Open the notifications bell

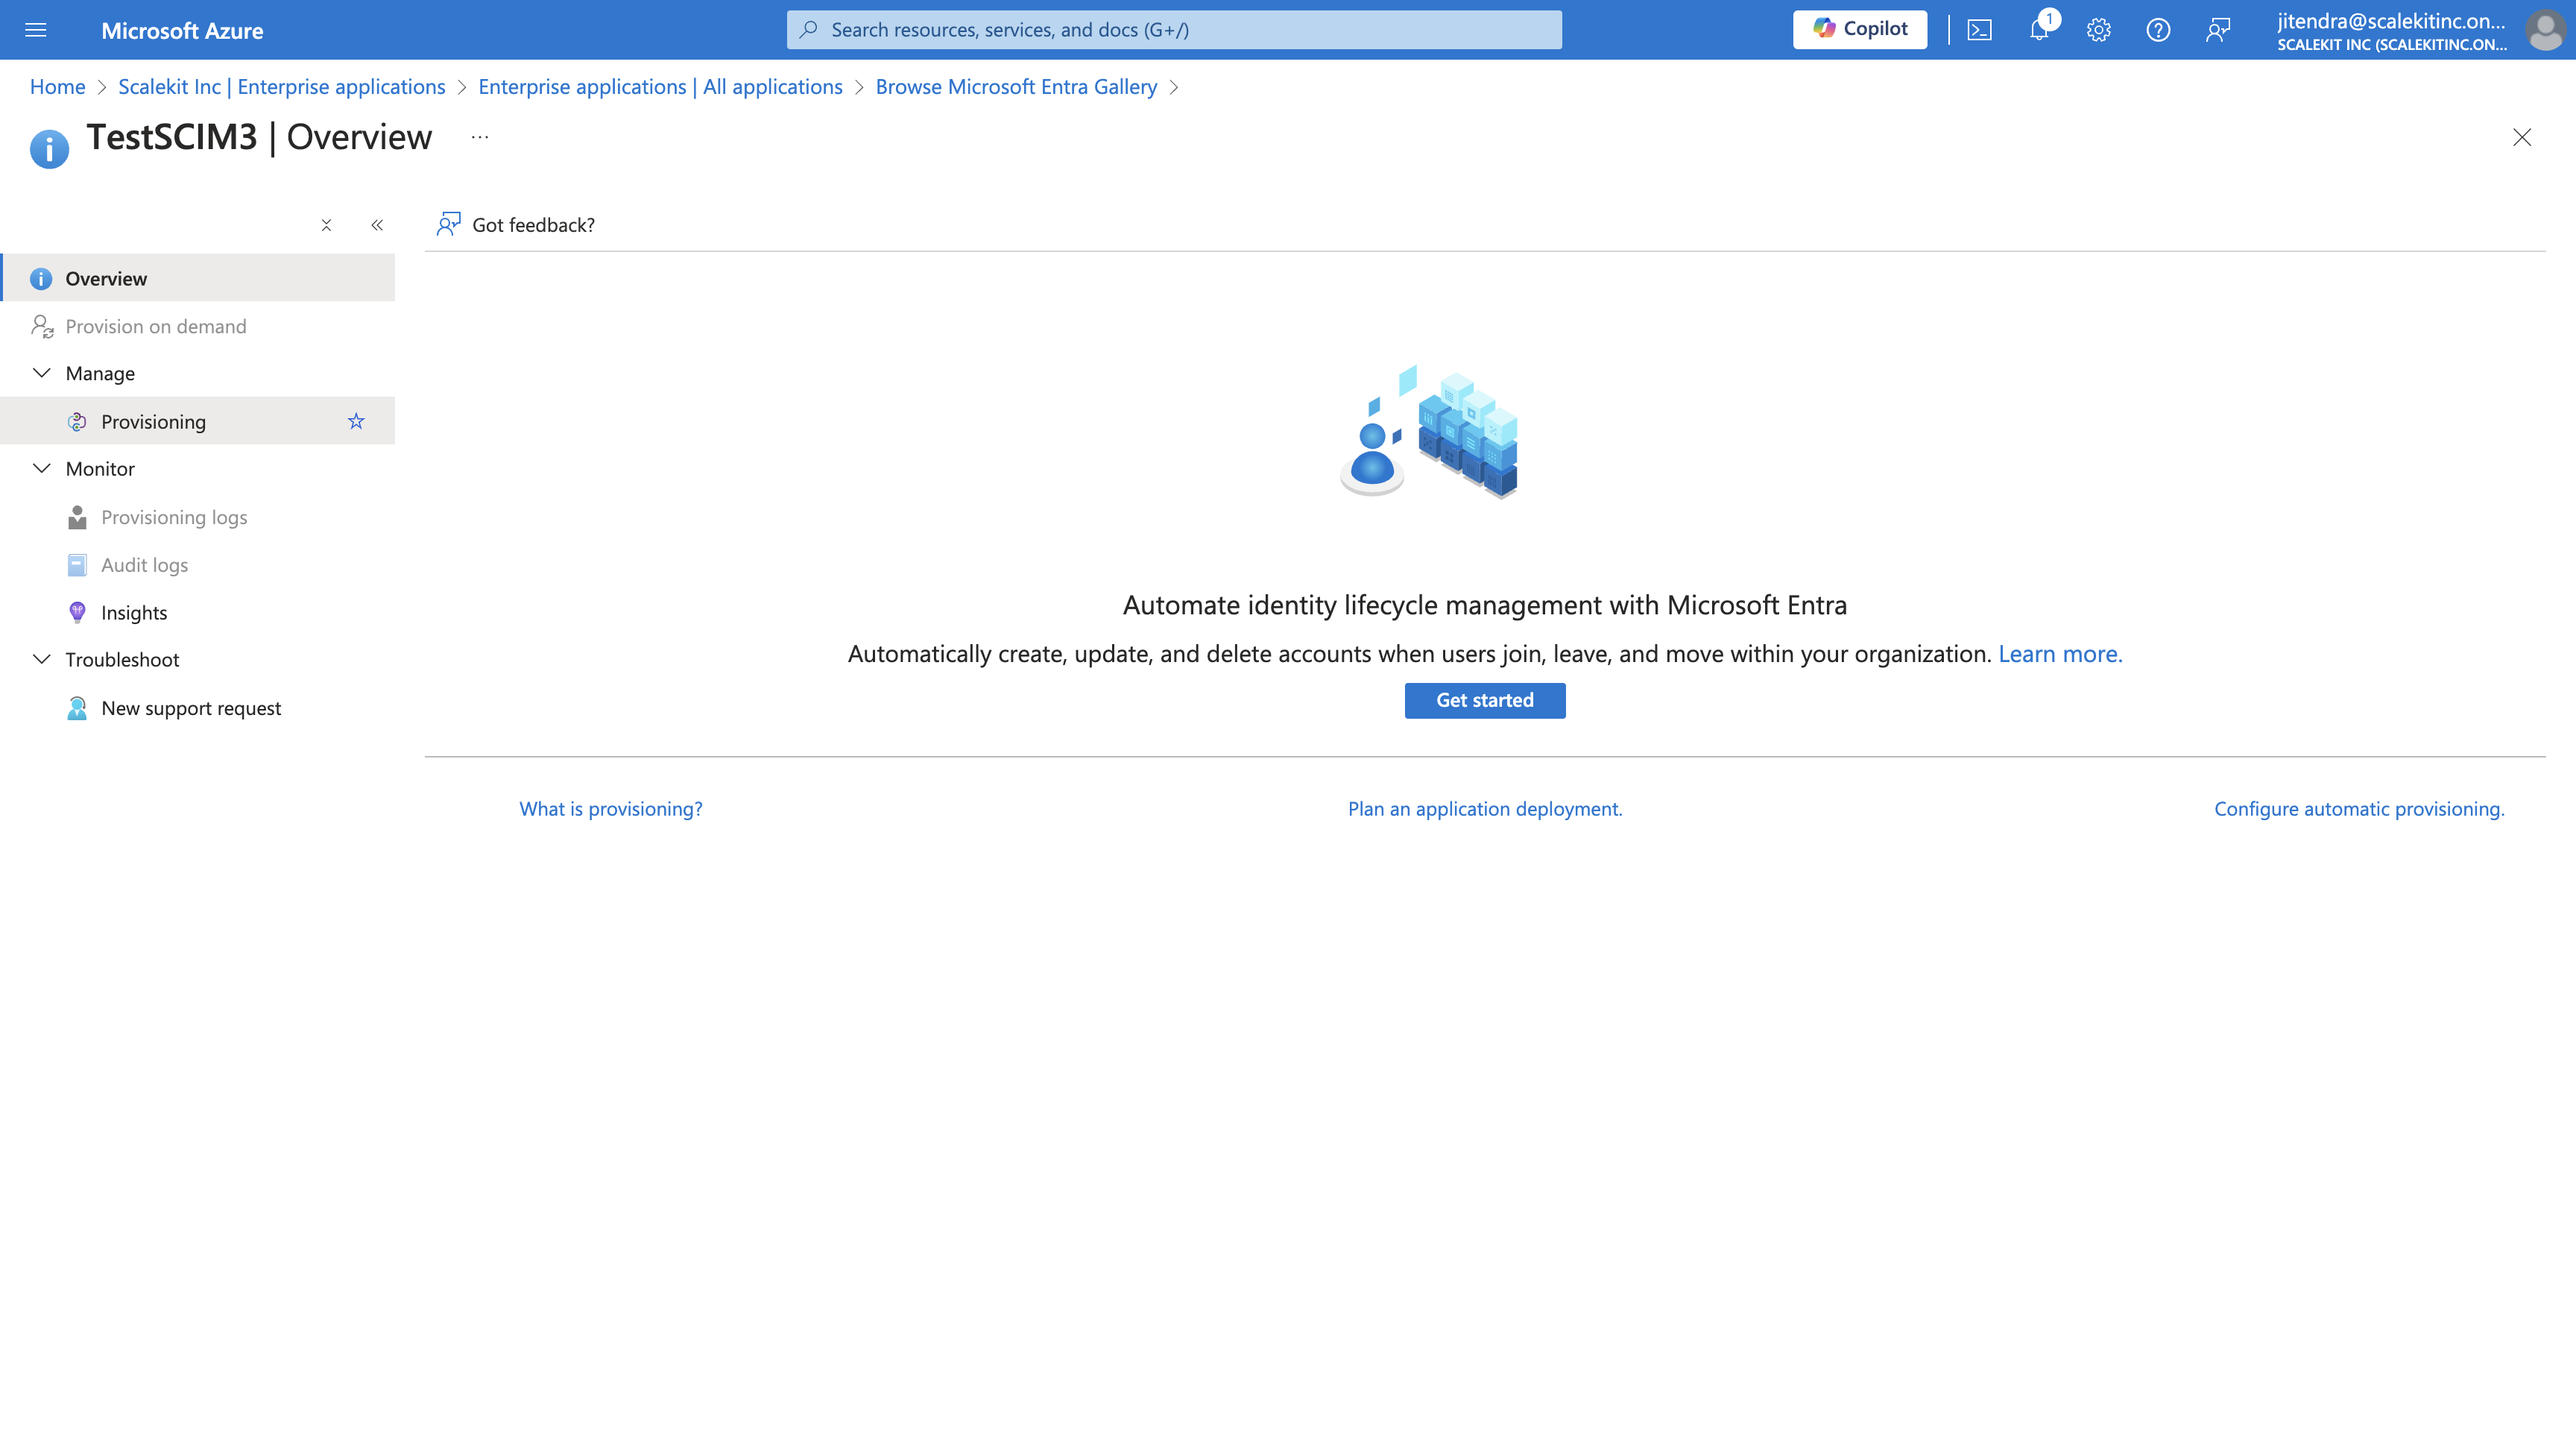pos(2039,30)
